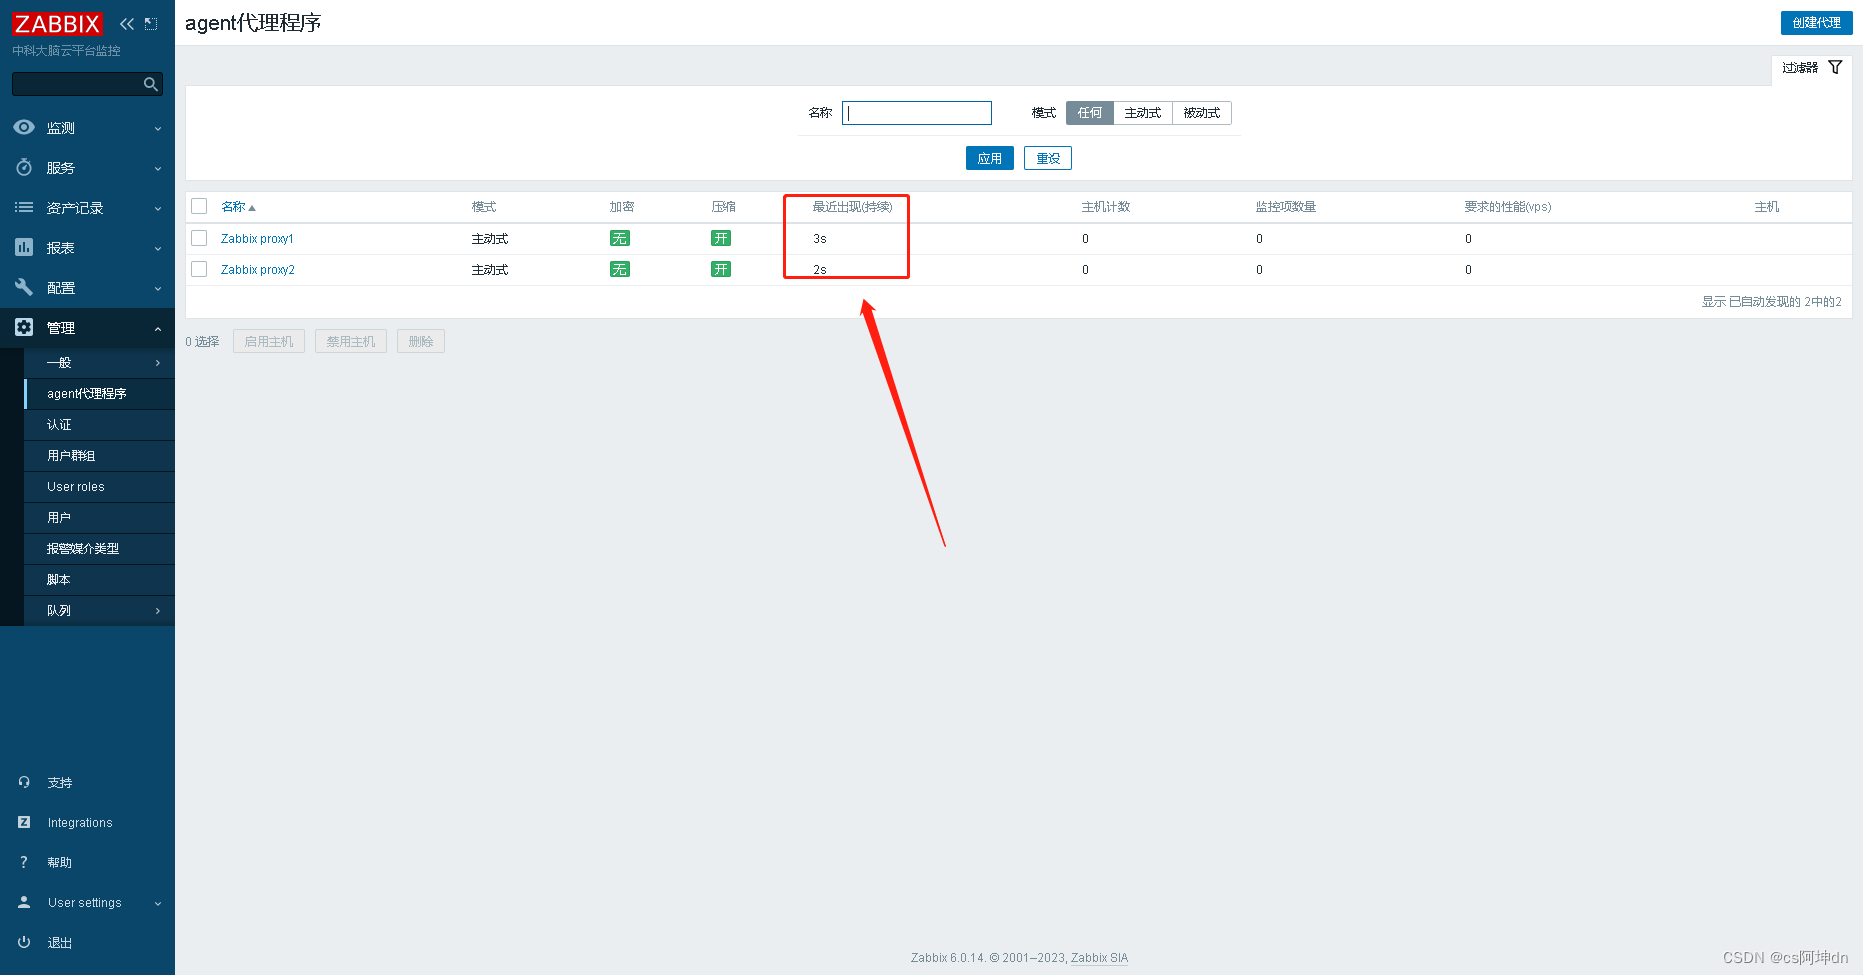1863x975 pixels.
Task: Click the ZABBIX logo
Action: click(x=57, y=24)
